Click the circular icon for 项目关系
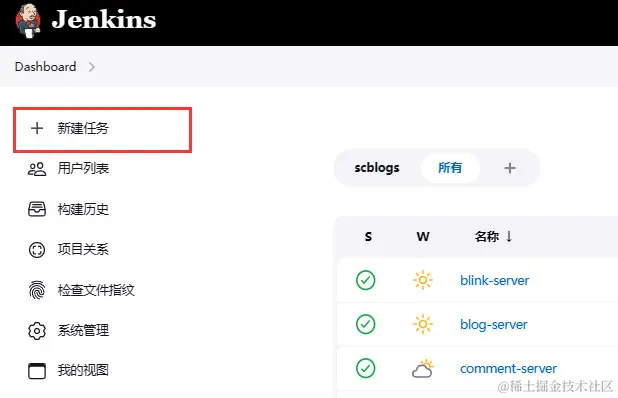The image size is (618, 398). (x=37, y=250)
